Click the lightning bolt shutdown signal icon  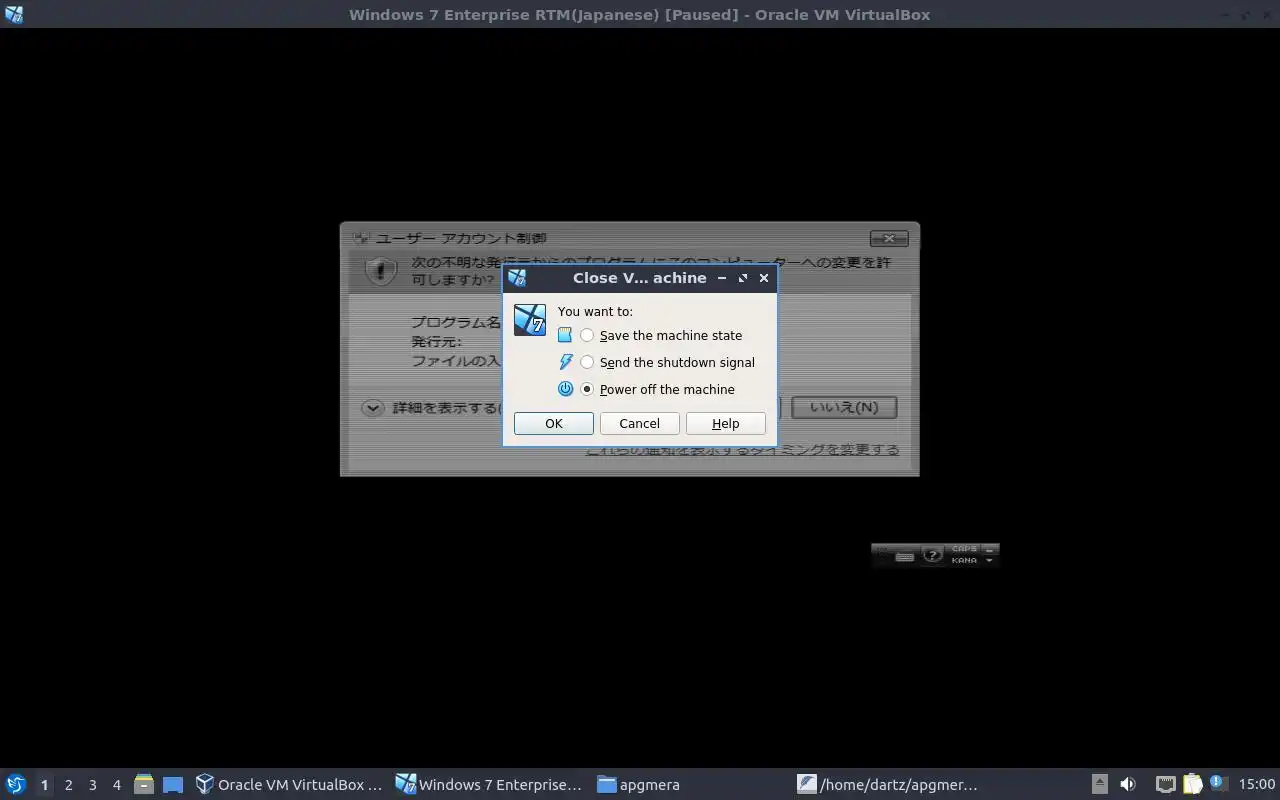tap(565, 362)
